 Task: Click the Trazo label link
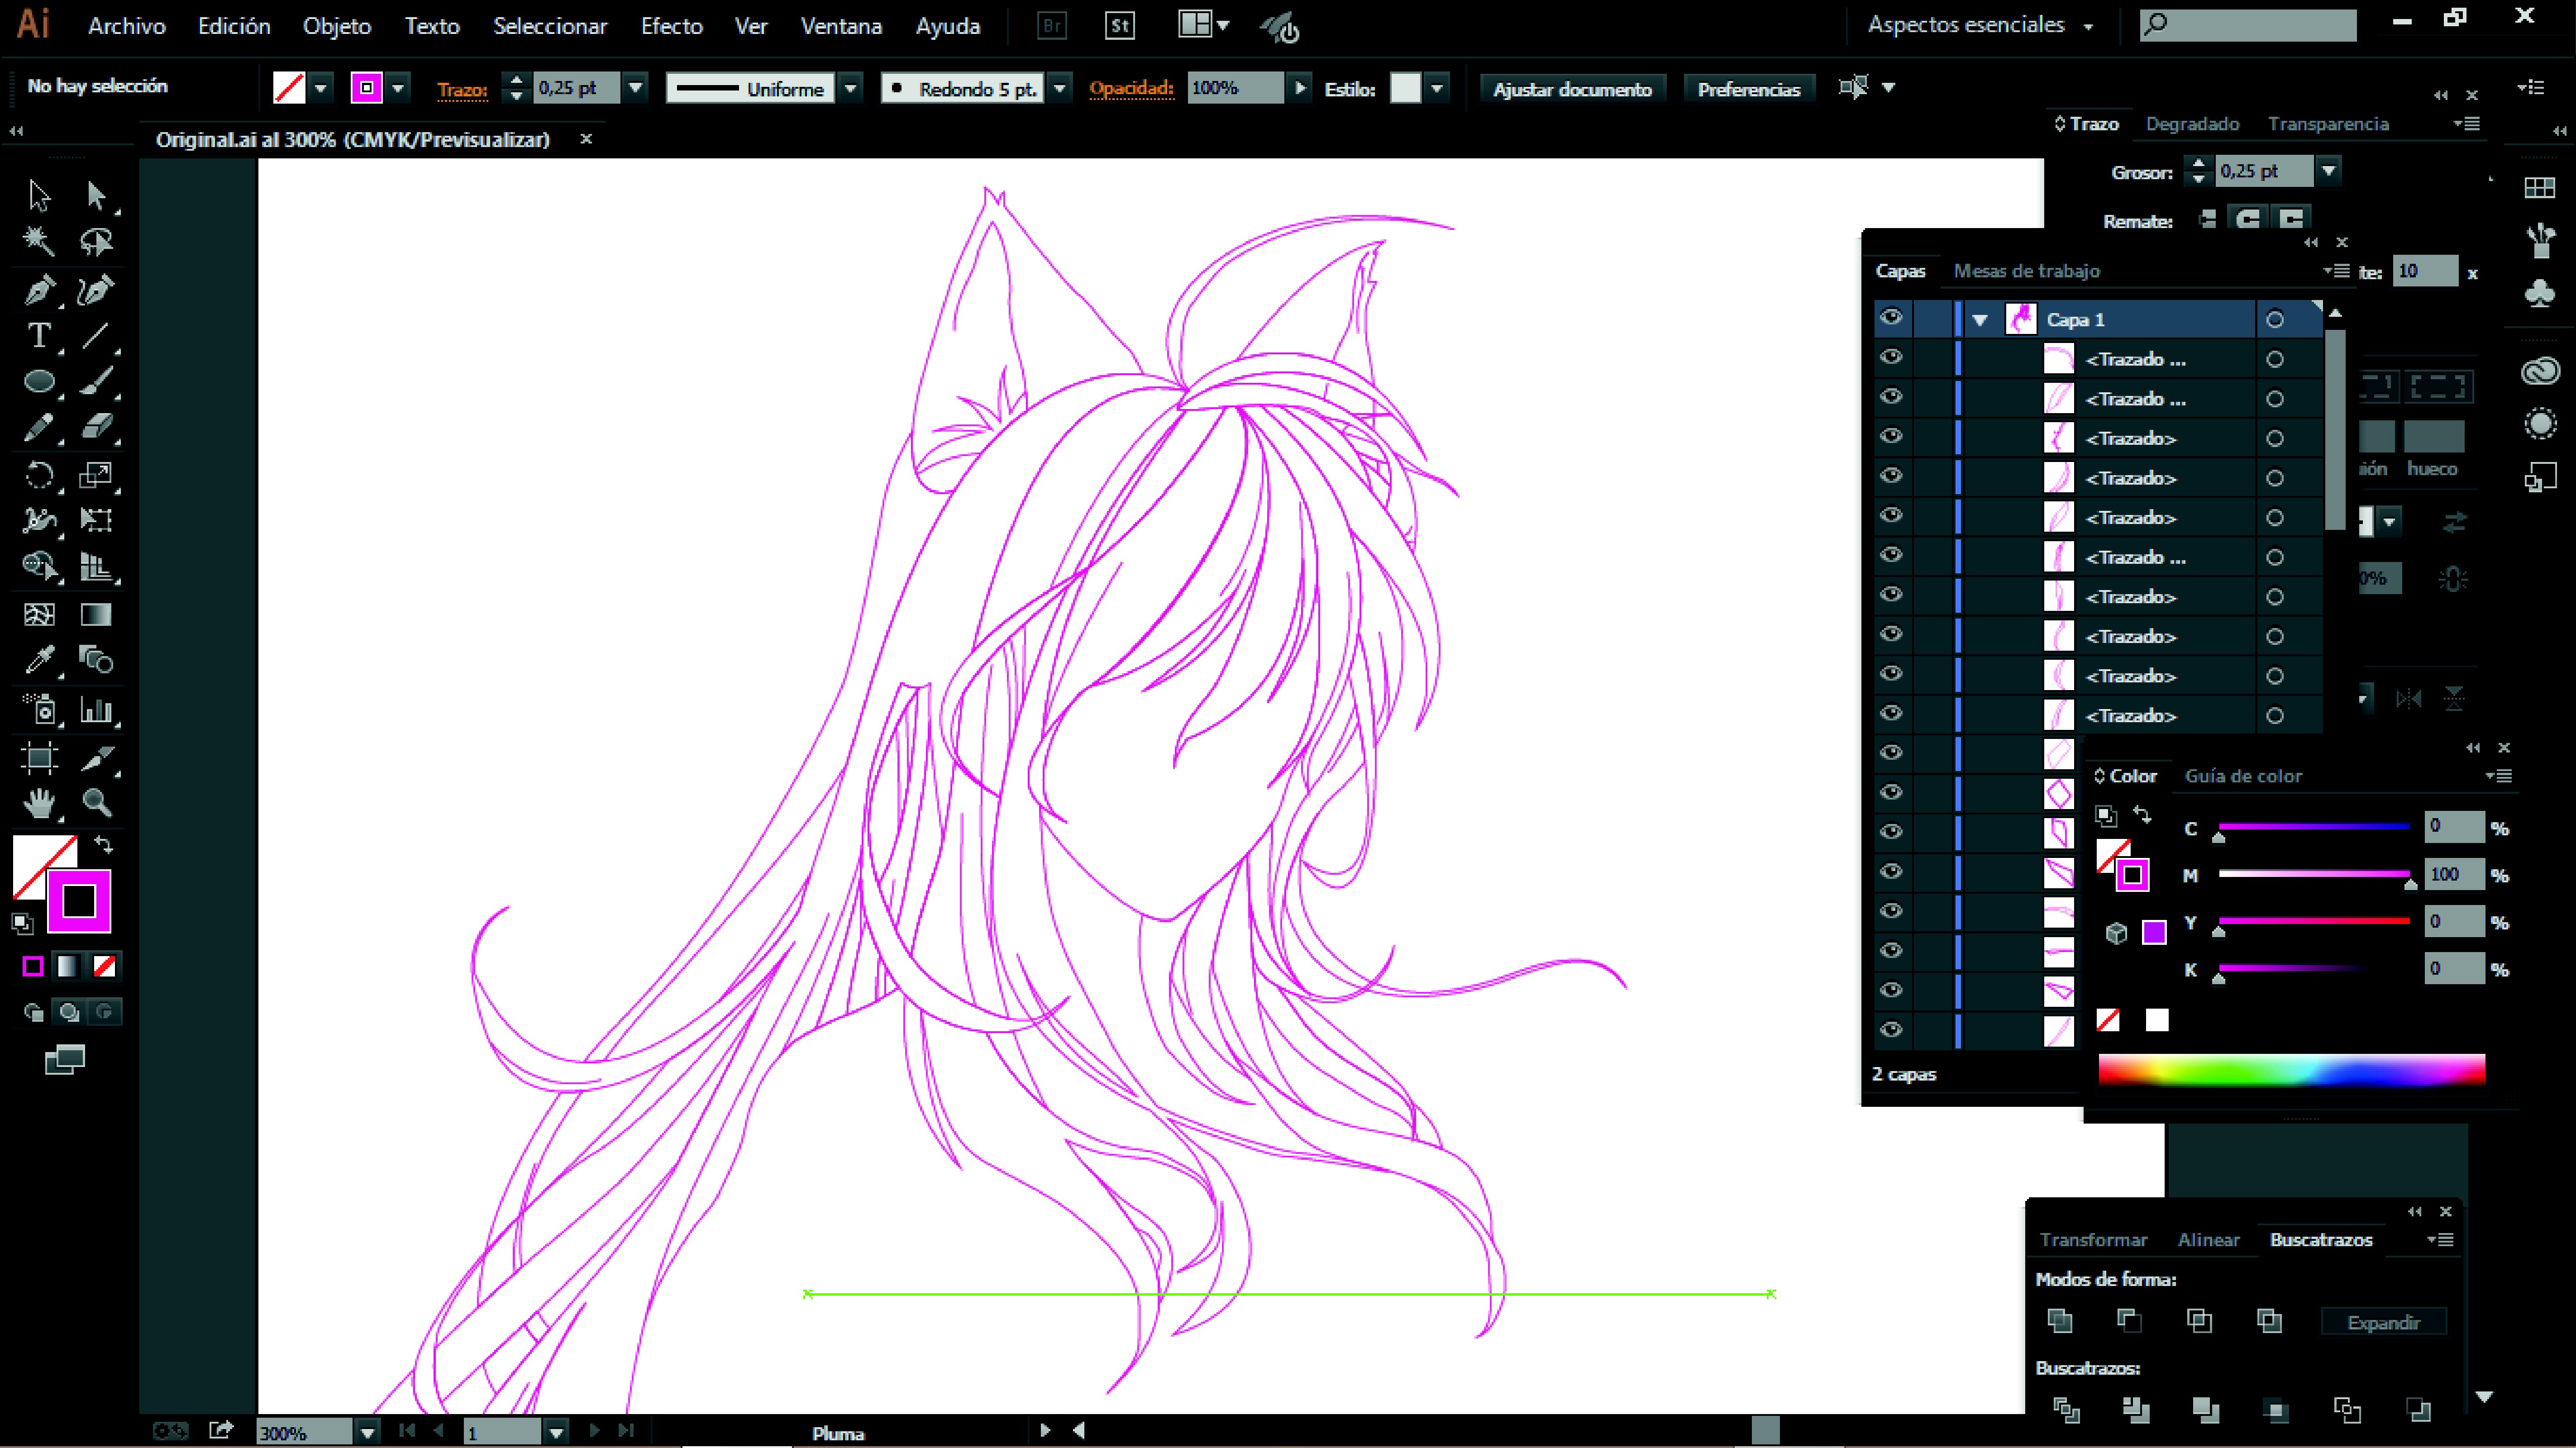(x=462, y=90)
